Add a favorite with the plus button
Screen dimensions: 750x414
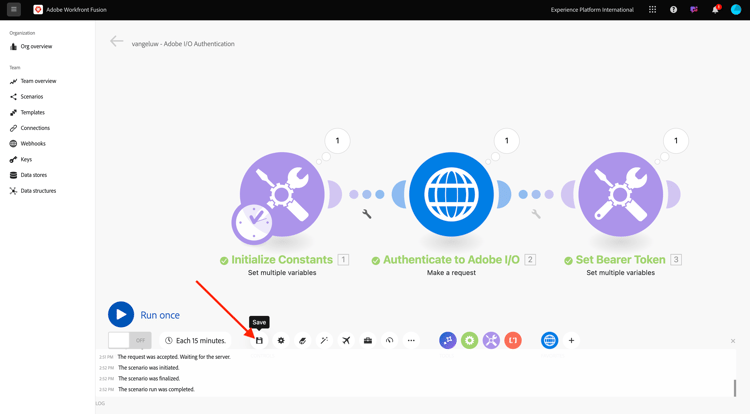click(x=571, y=340)
